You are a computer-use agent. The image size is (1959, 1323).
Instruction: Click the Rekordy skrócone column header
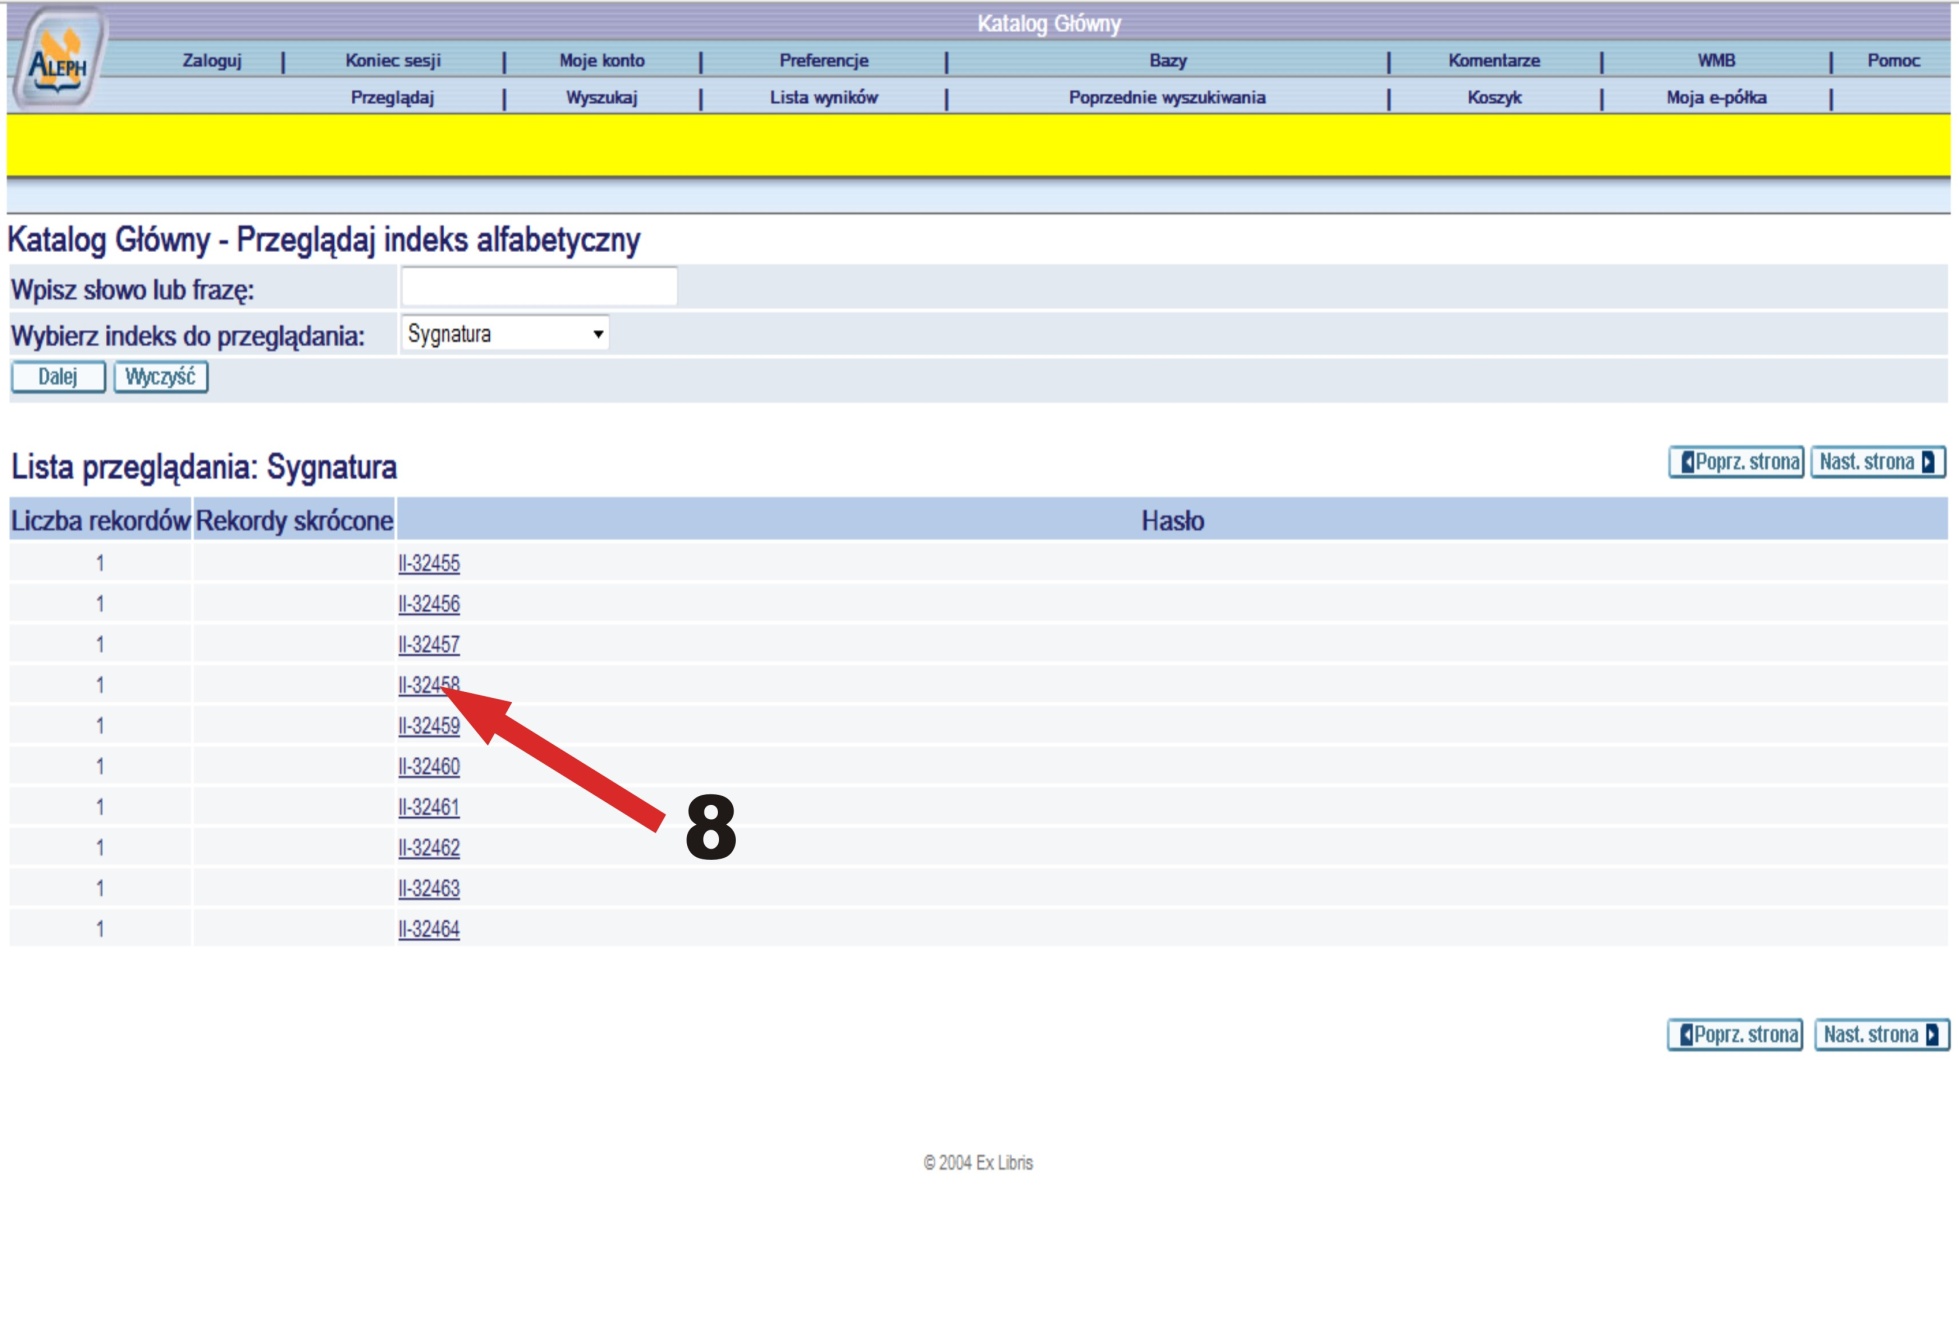tap(294, 520)
